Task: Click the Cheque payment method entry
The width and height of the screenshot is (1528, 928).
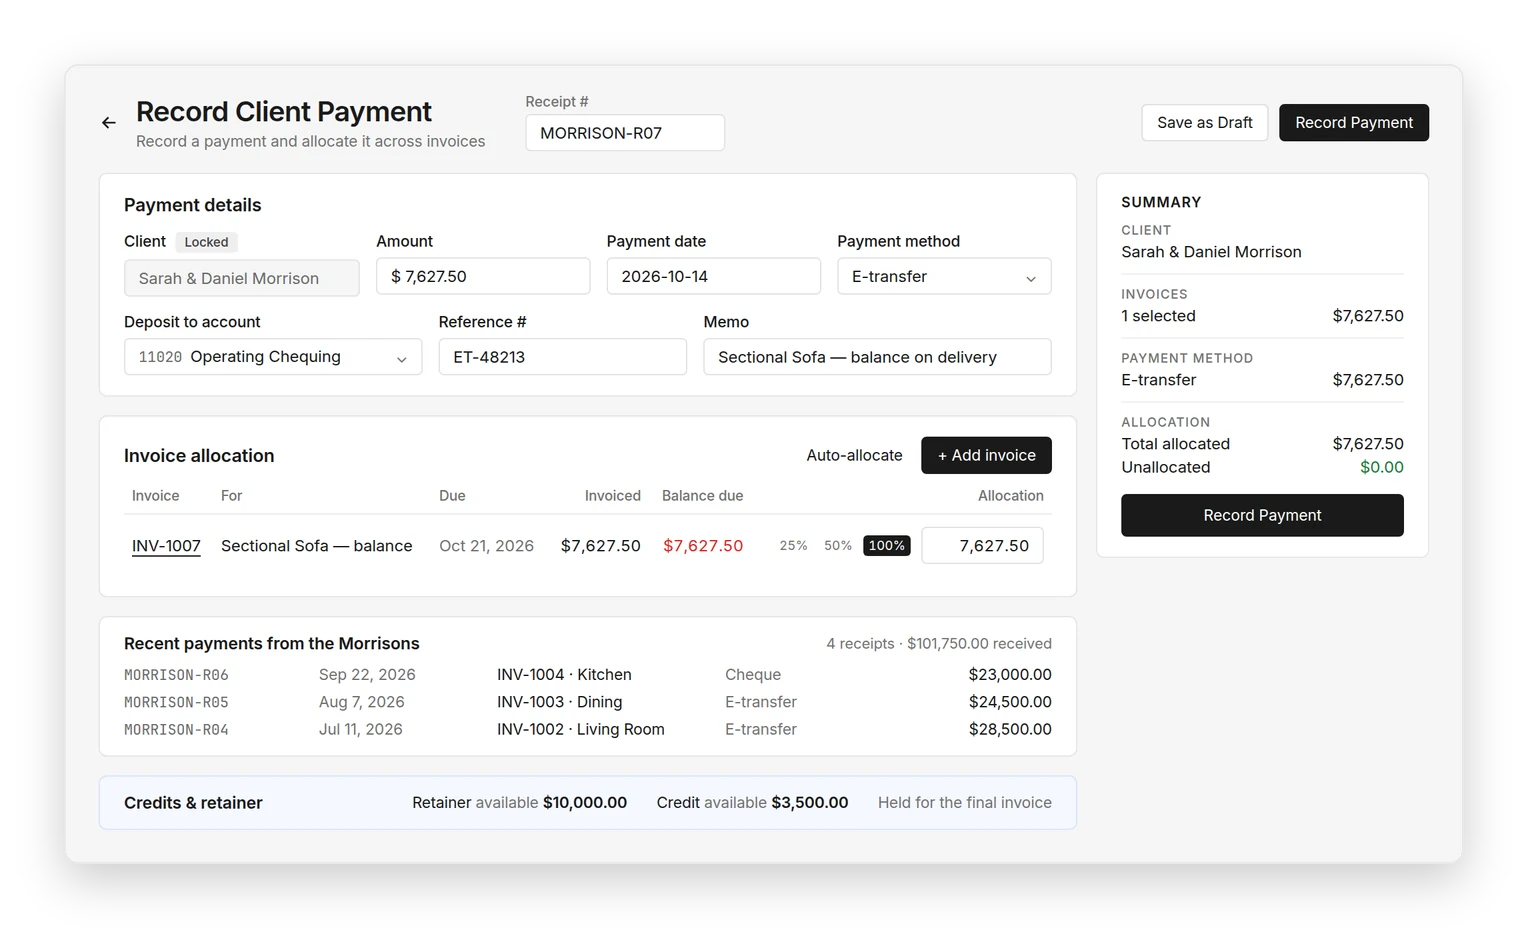Action: [x=753, y=675]
